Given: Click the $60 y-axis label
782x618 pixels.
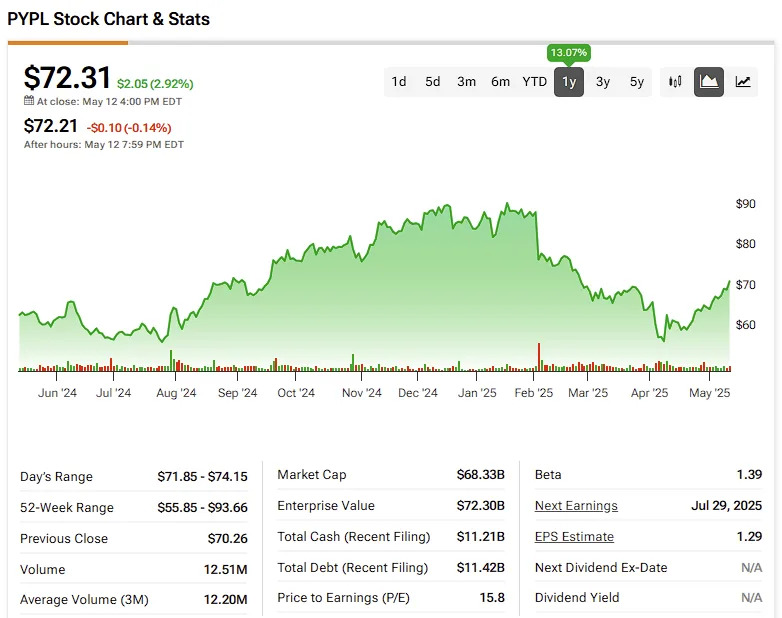Looking at the screenshot, I should point(746,325).
